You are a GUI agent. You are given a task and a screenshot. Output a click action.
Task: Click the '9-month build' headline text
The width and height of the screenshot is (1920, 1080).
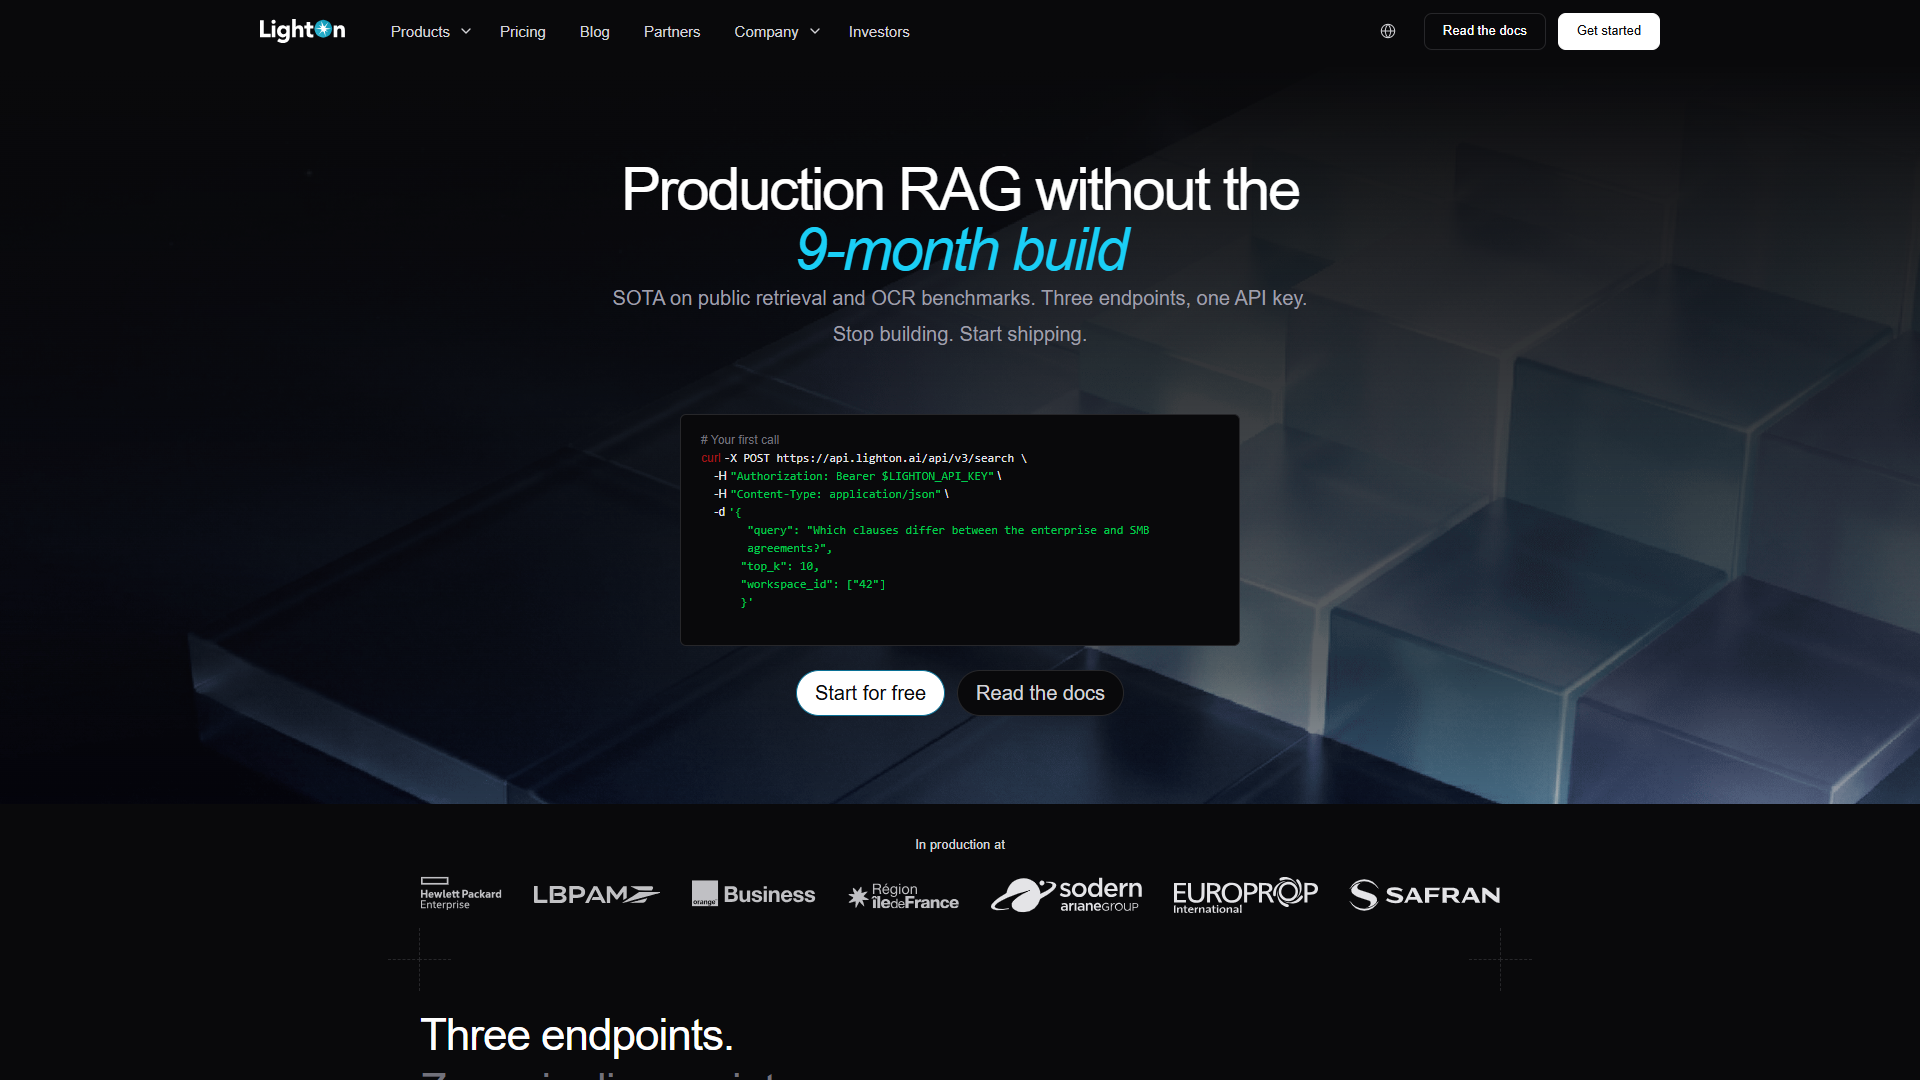point(961,249)
